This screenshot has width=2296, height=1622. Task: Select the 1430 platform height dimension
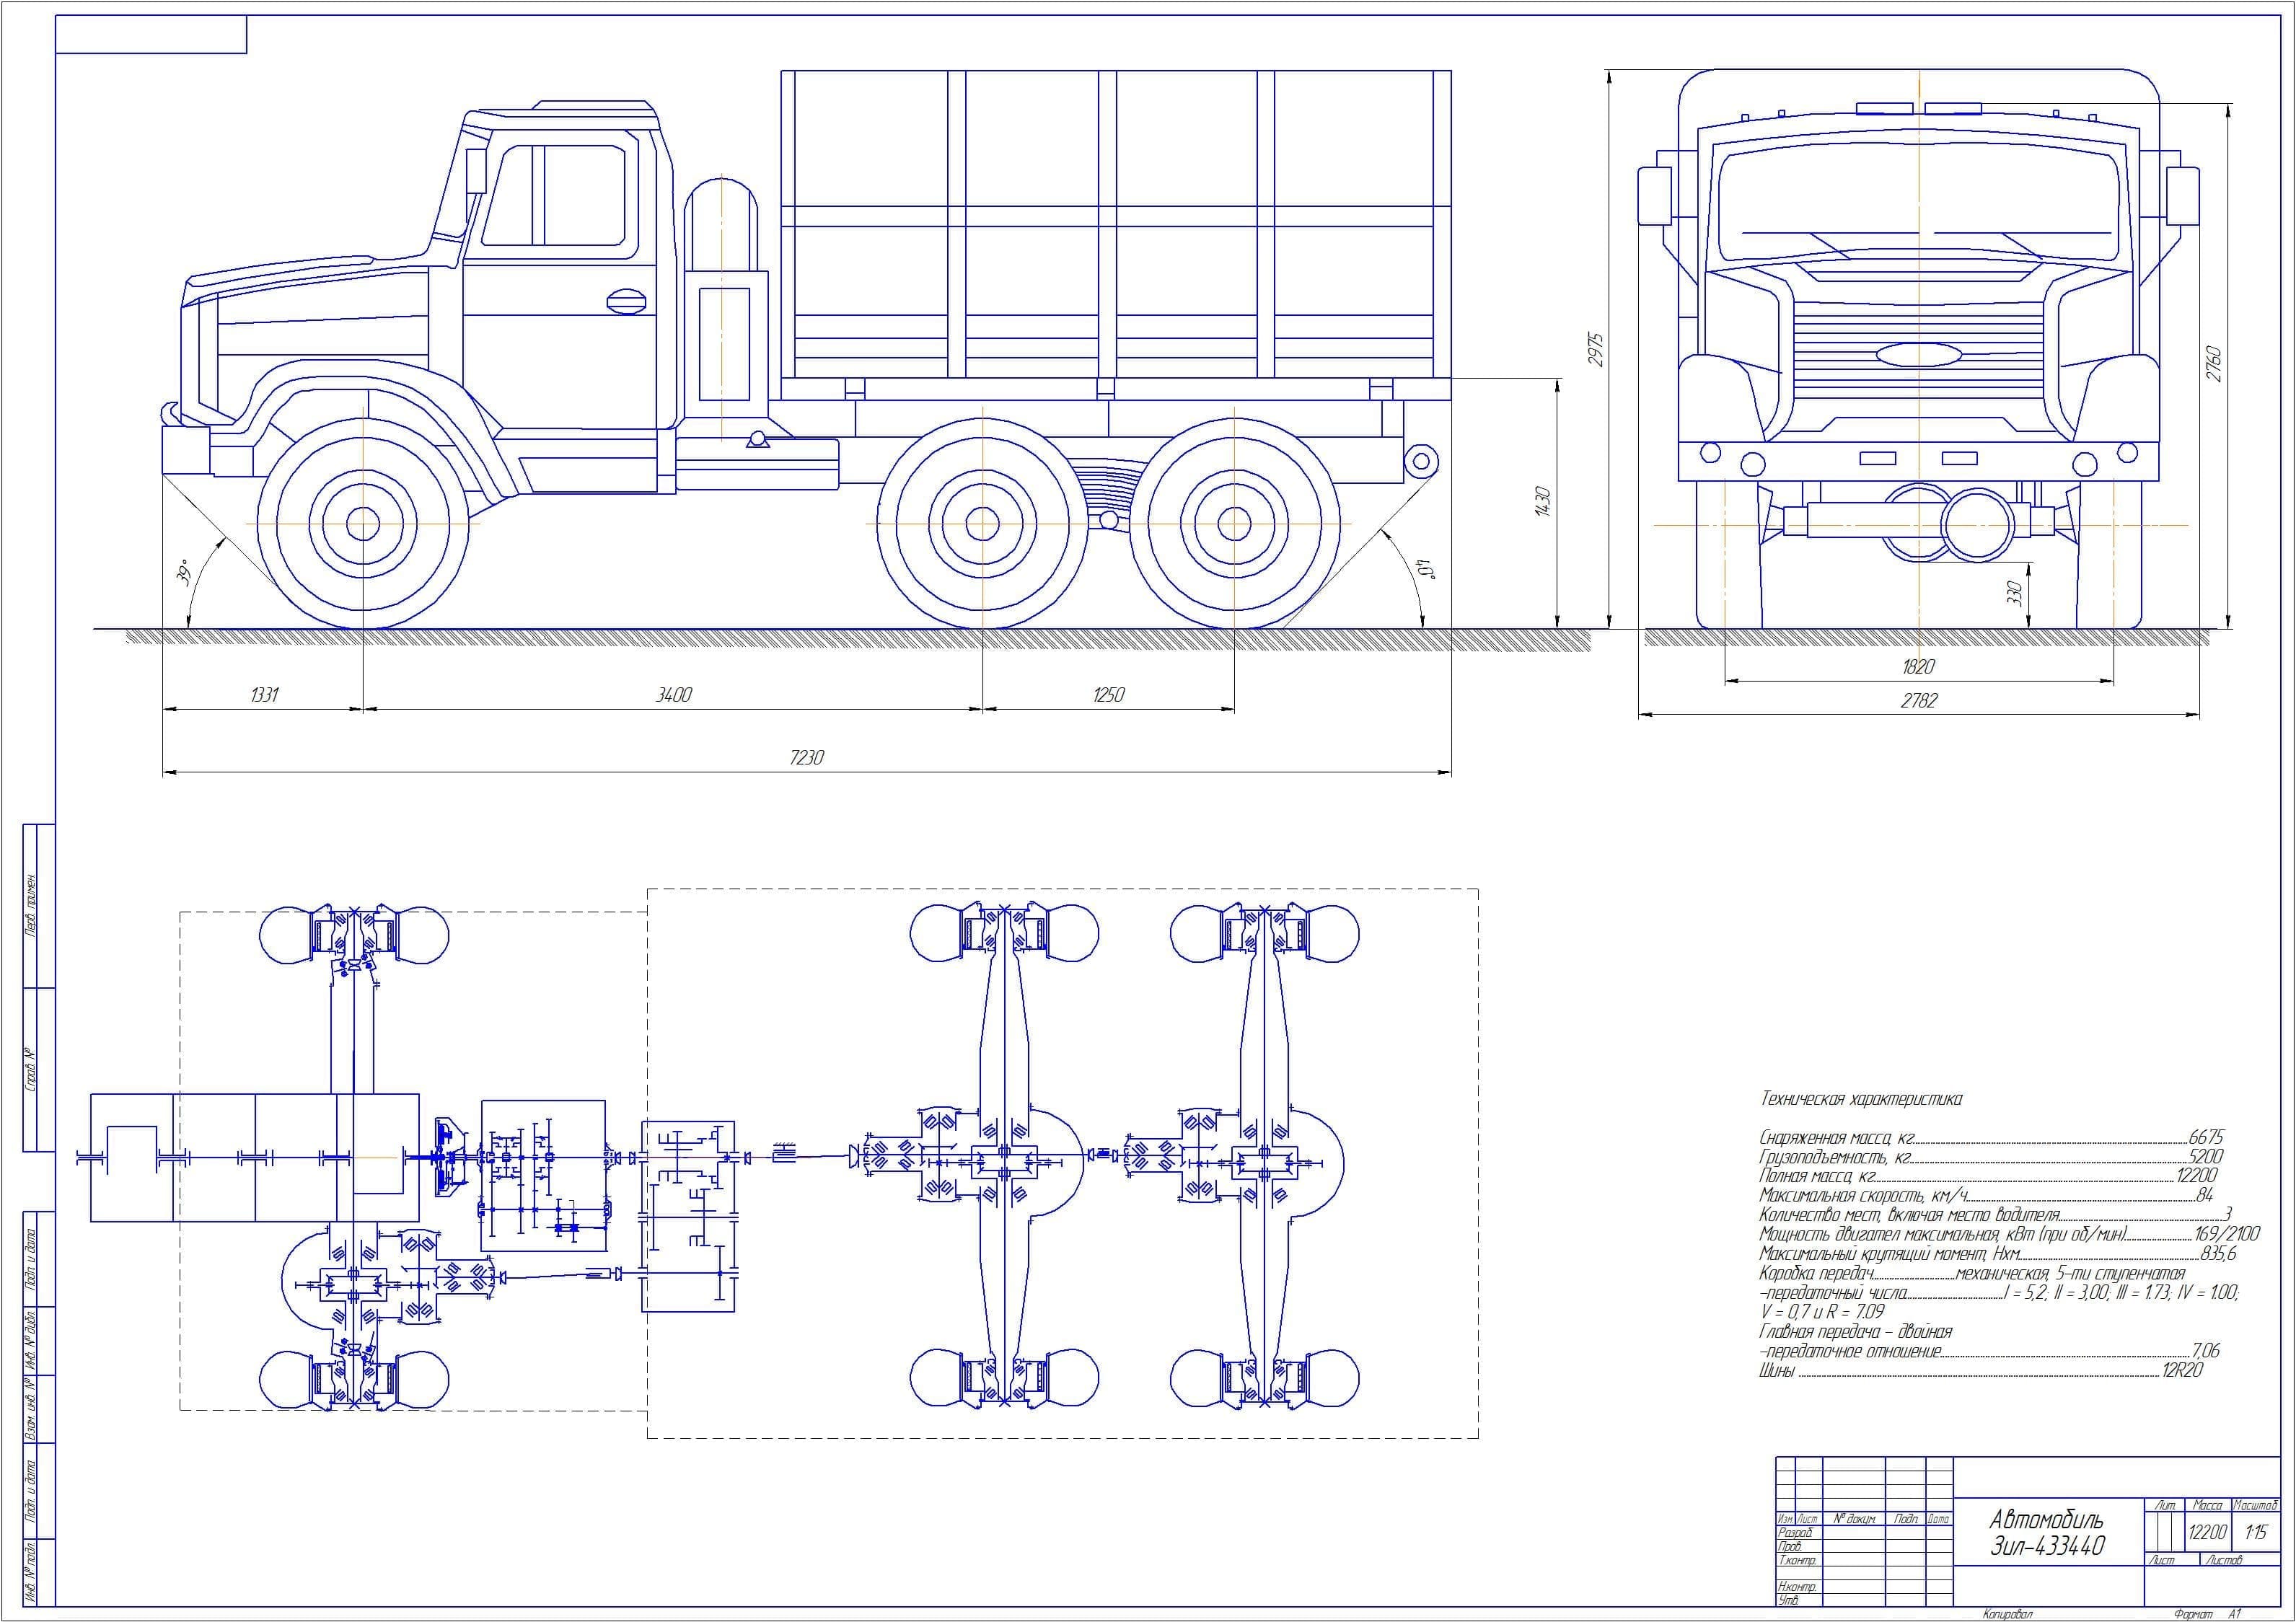tap(1542, 501)
